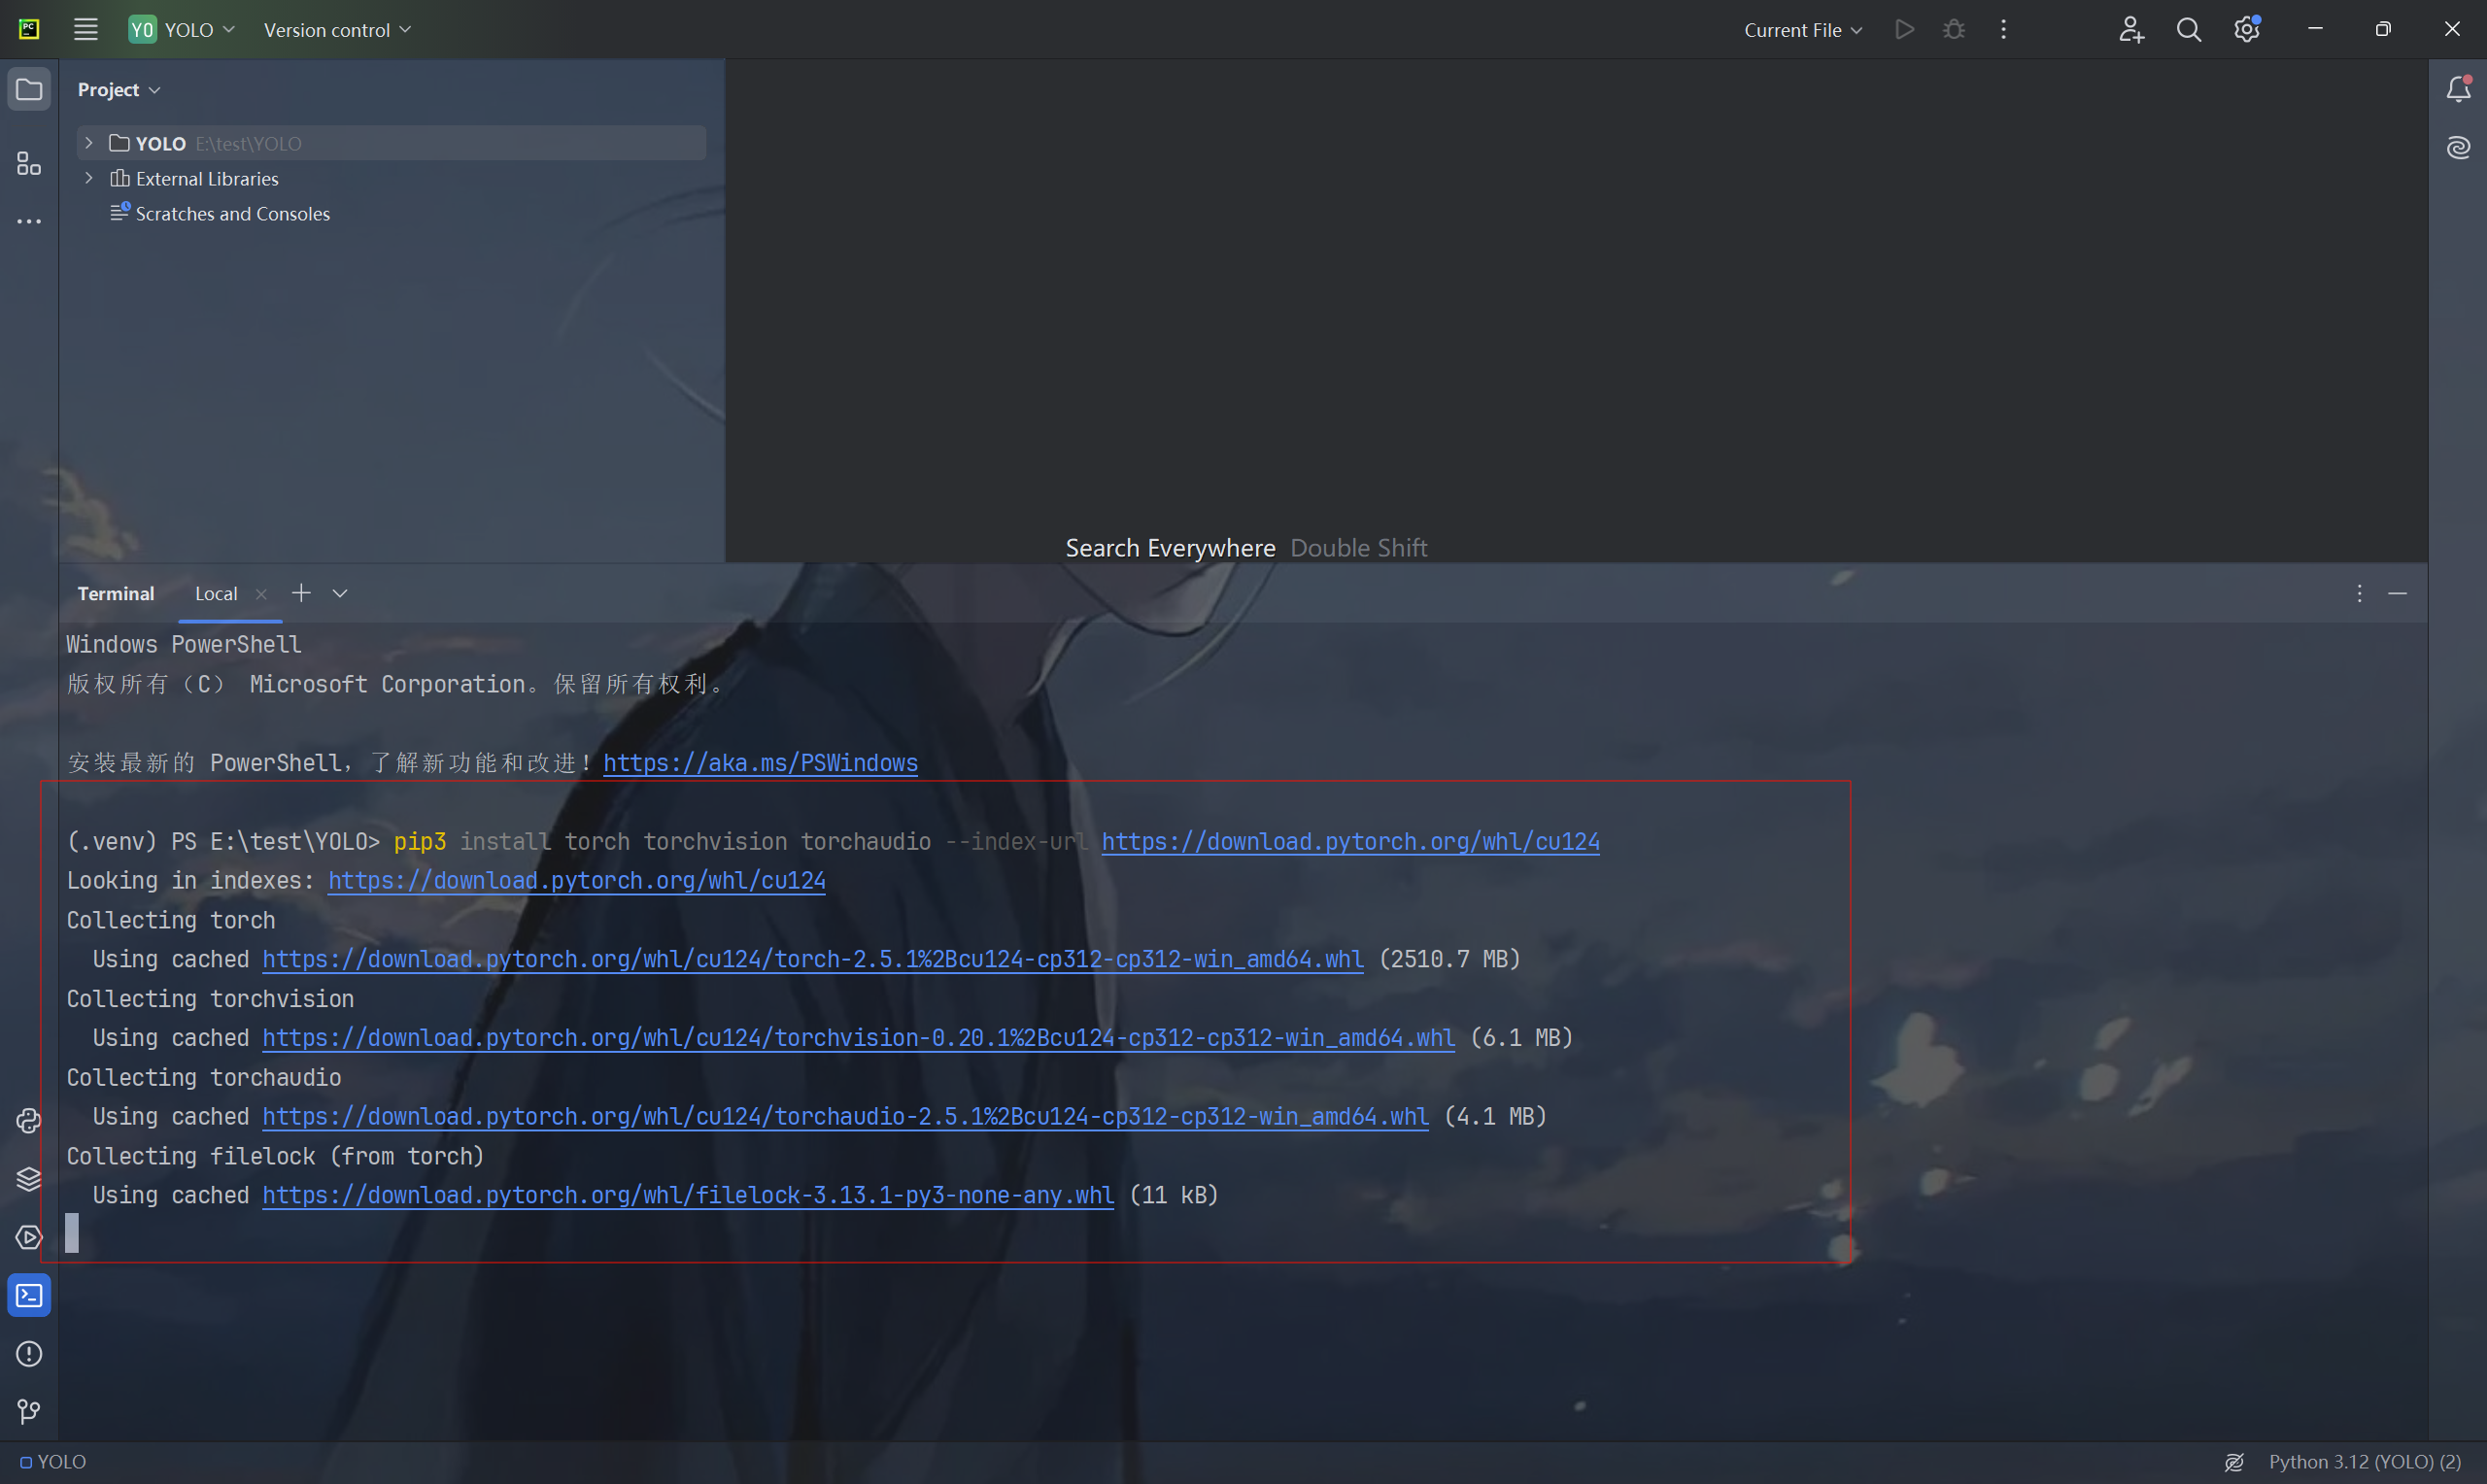Expand the YOLO project folder
The height and width of the screenshot is (1484, 2487).
coord(89,143)
